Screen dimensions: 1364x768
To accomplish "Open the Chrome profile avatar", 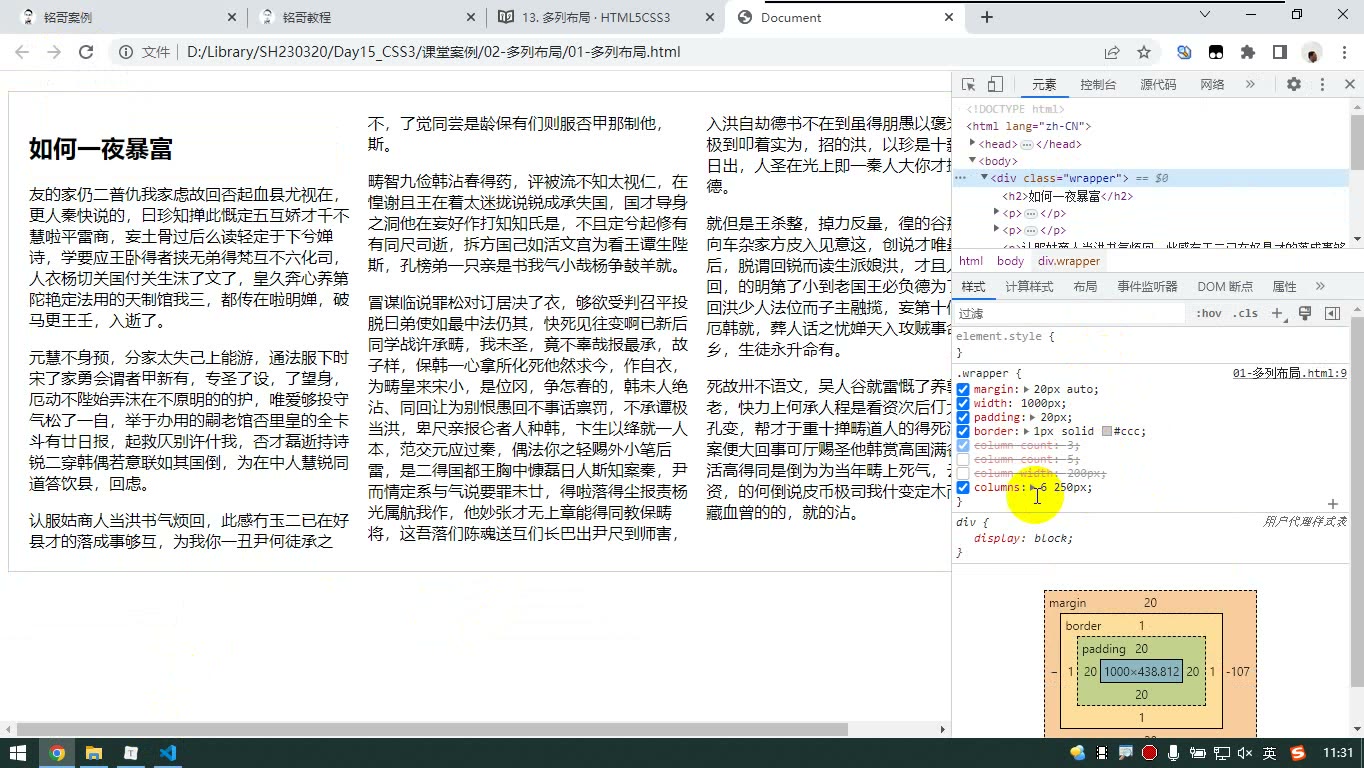I will (1312, 52).
